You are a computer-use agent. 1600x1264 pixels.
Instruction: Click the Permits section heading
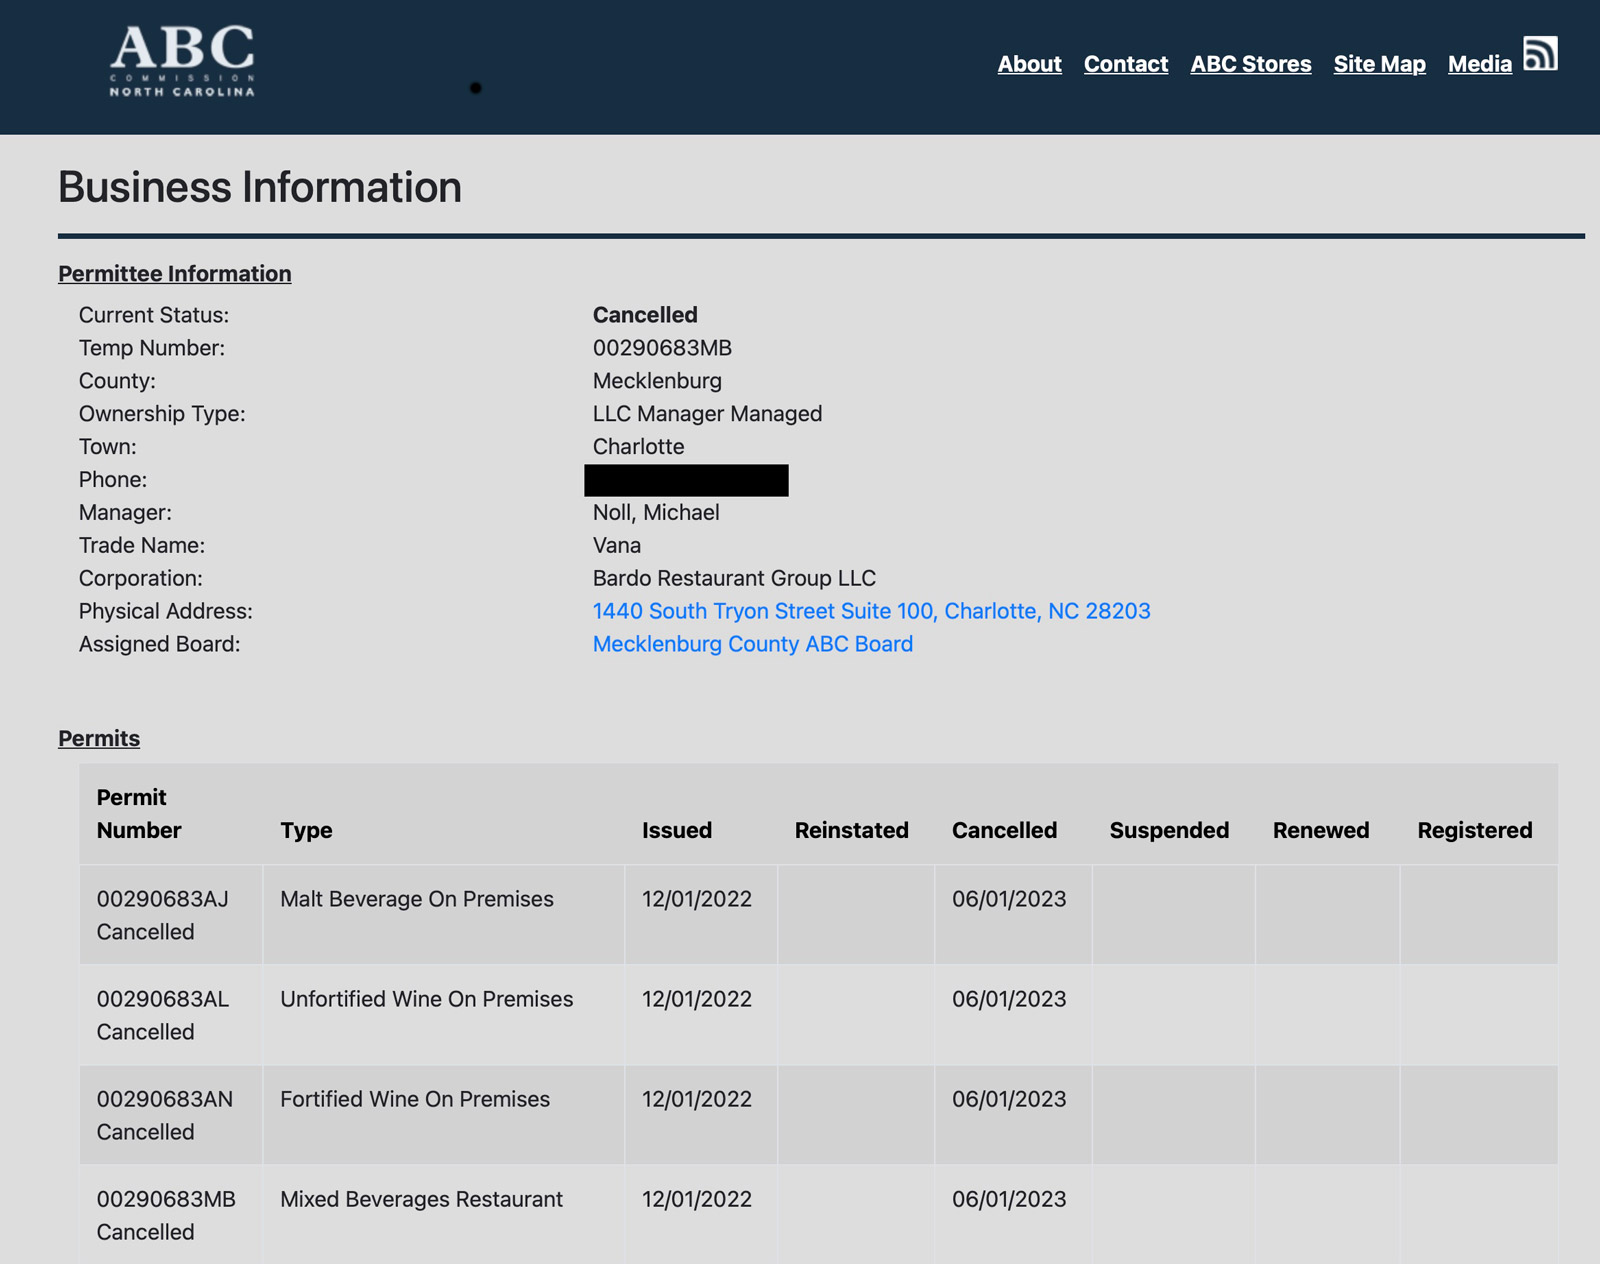tap(99, 739)
